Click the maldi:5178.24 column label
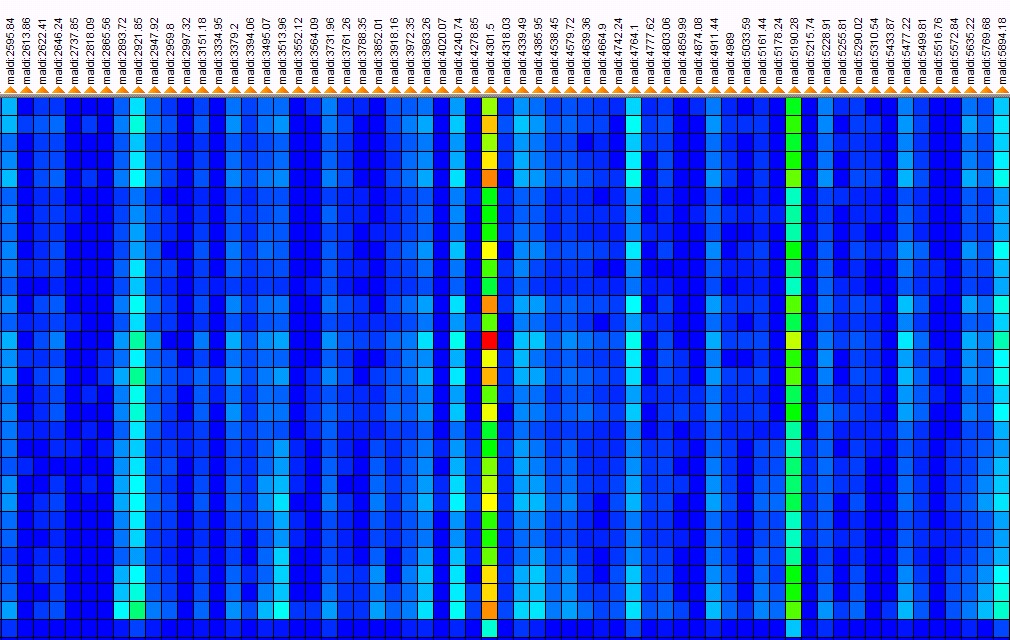 [779, 51]
